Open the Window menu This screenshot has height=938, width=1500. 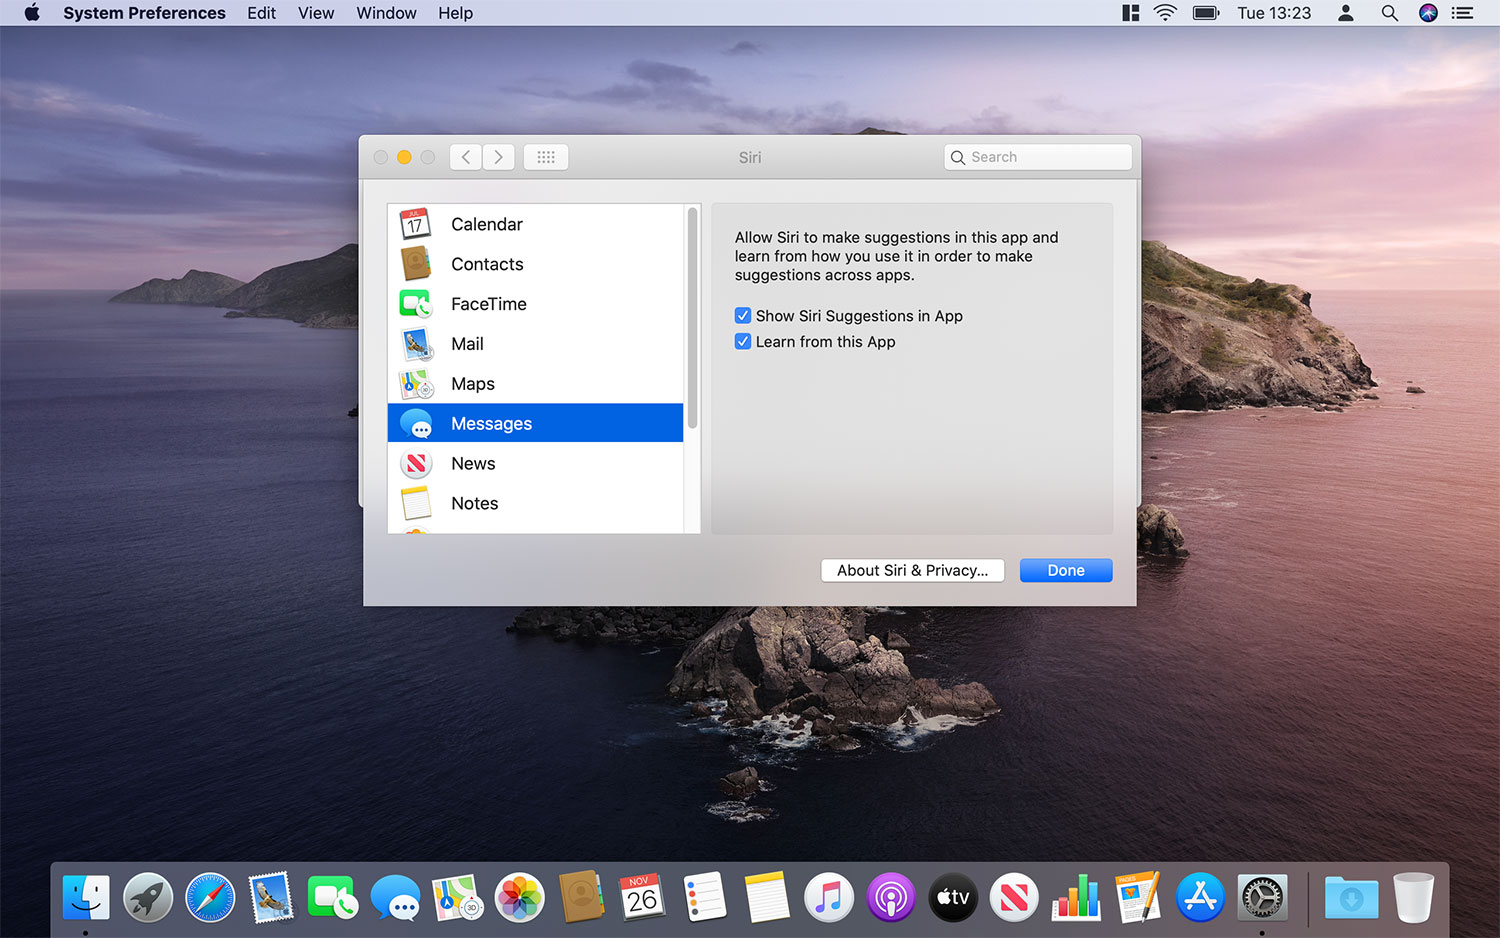386,13
